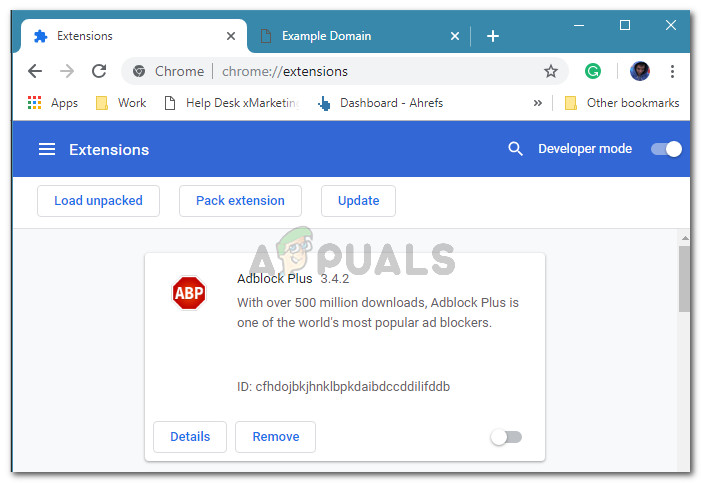This screenshot has height=483, width=701.
Task: Click the scrollbar up arrow
Action: click(x=684, y=238)
